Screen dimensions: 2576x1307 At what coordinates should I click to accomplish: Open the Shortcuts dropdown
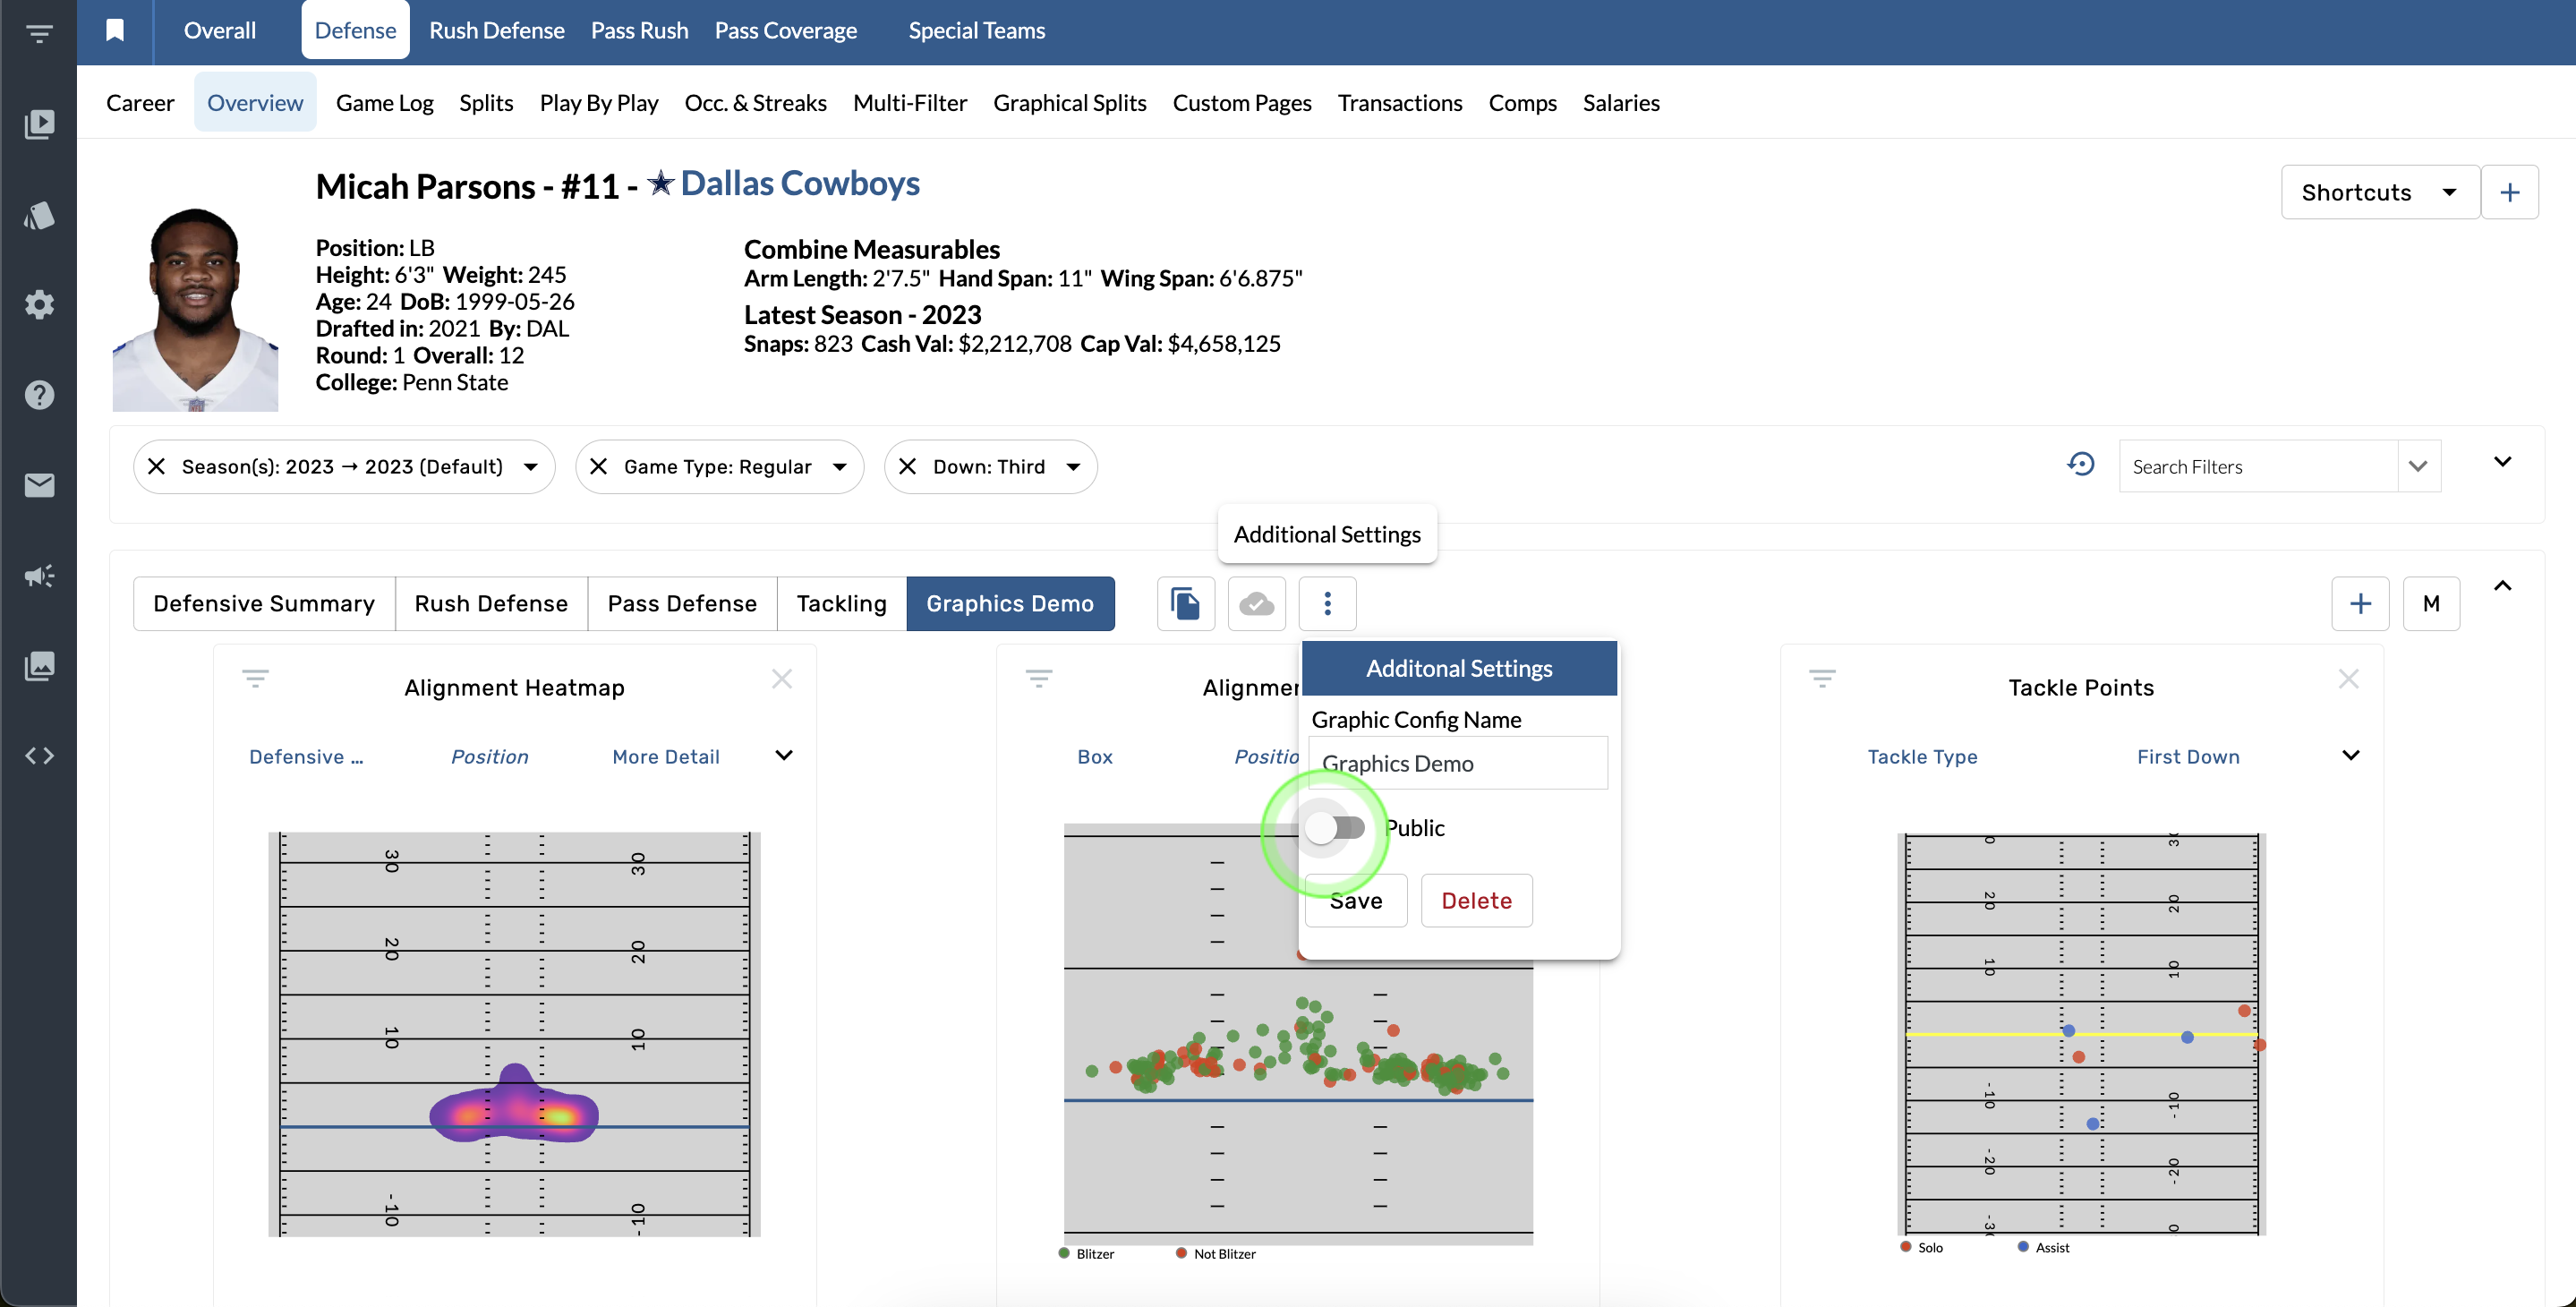2379,192
